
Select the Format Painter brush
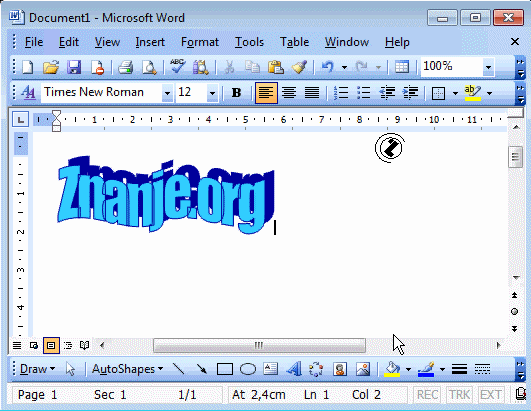(299, 67)
